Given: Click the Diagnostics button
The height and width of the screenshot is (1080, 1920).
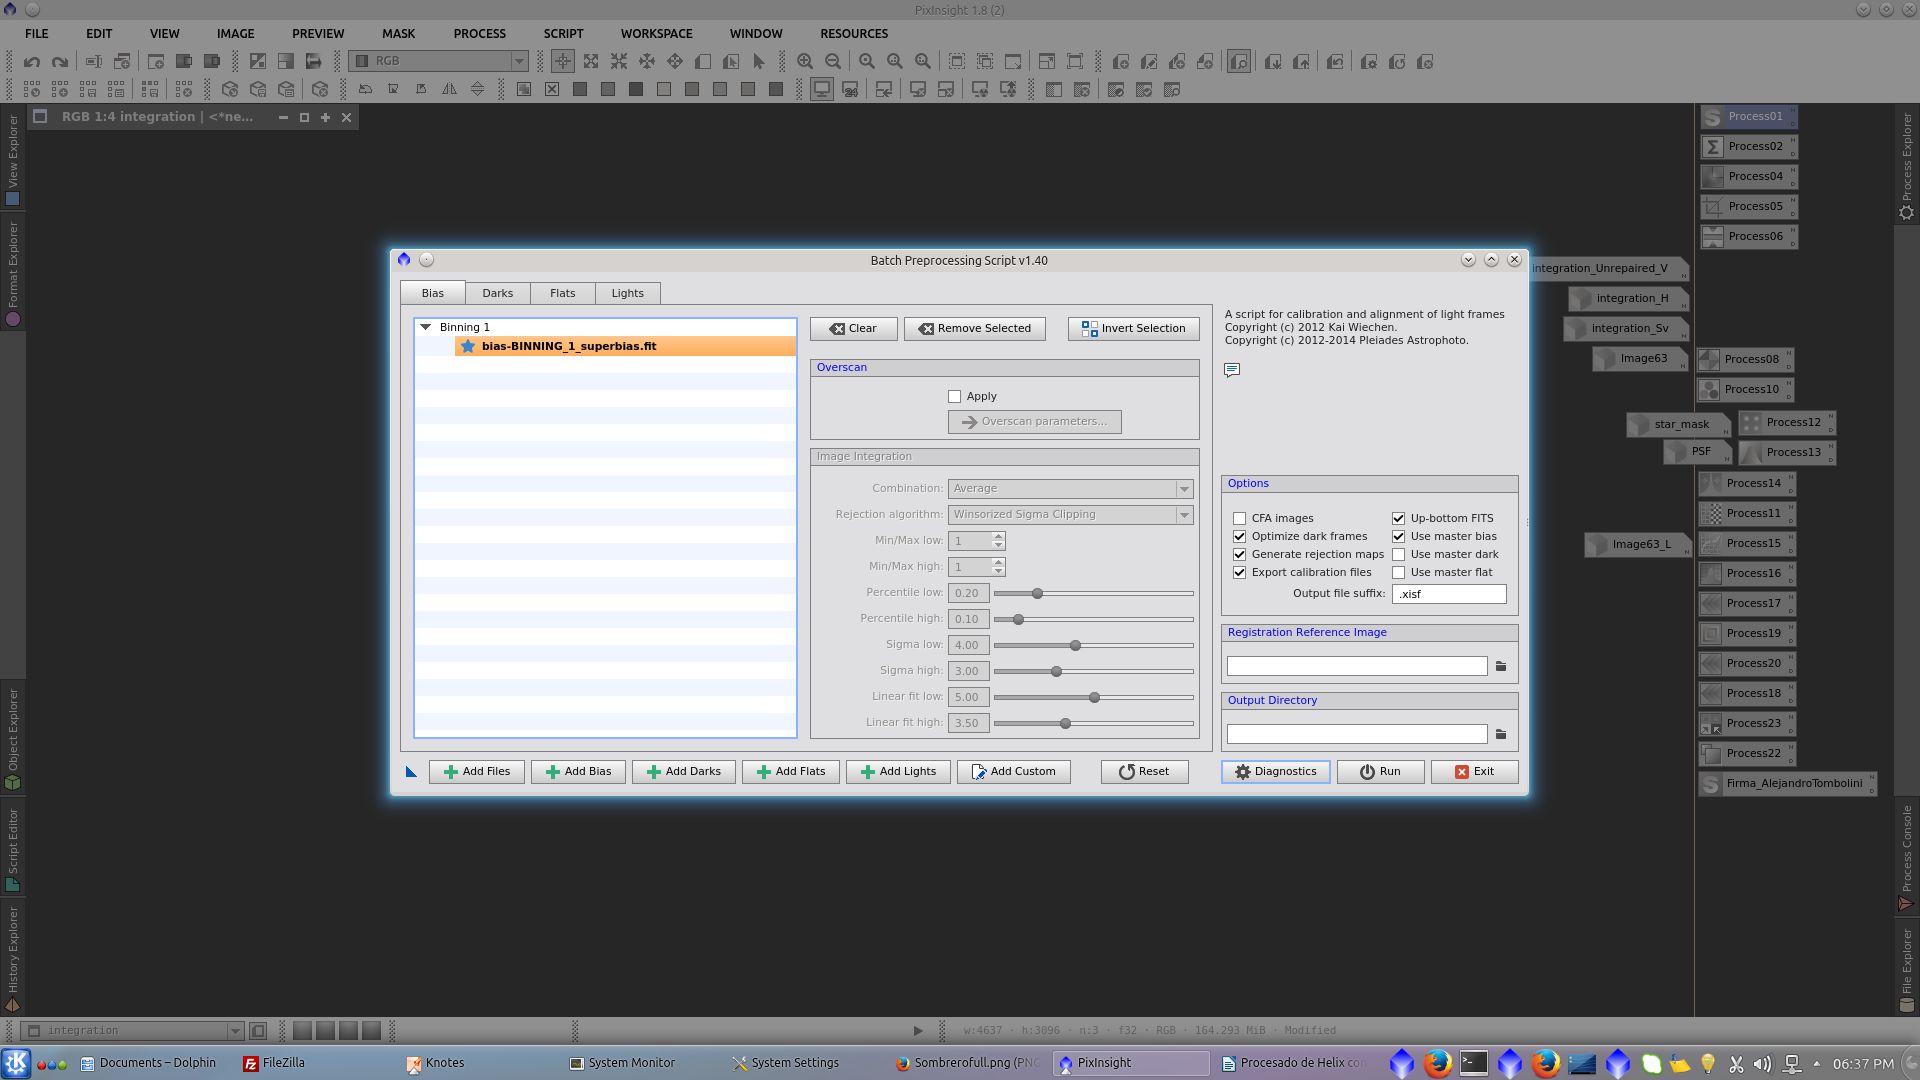Looking at the screenshot, I should click(x=1275, y=771).
